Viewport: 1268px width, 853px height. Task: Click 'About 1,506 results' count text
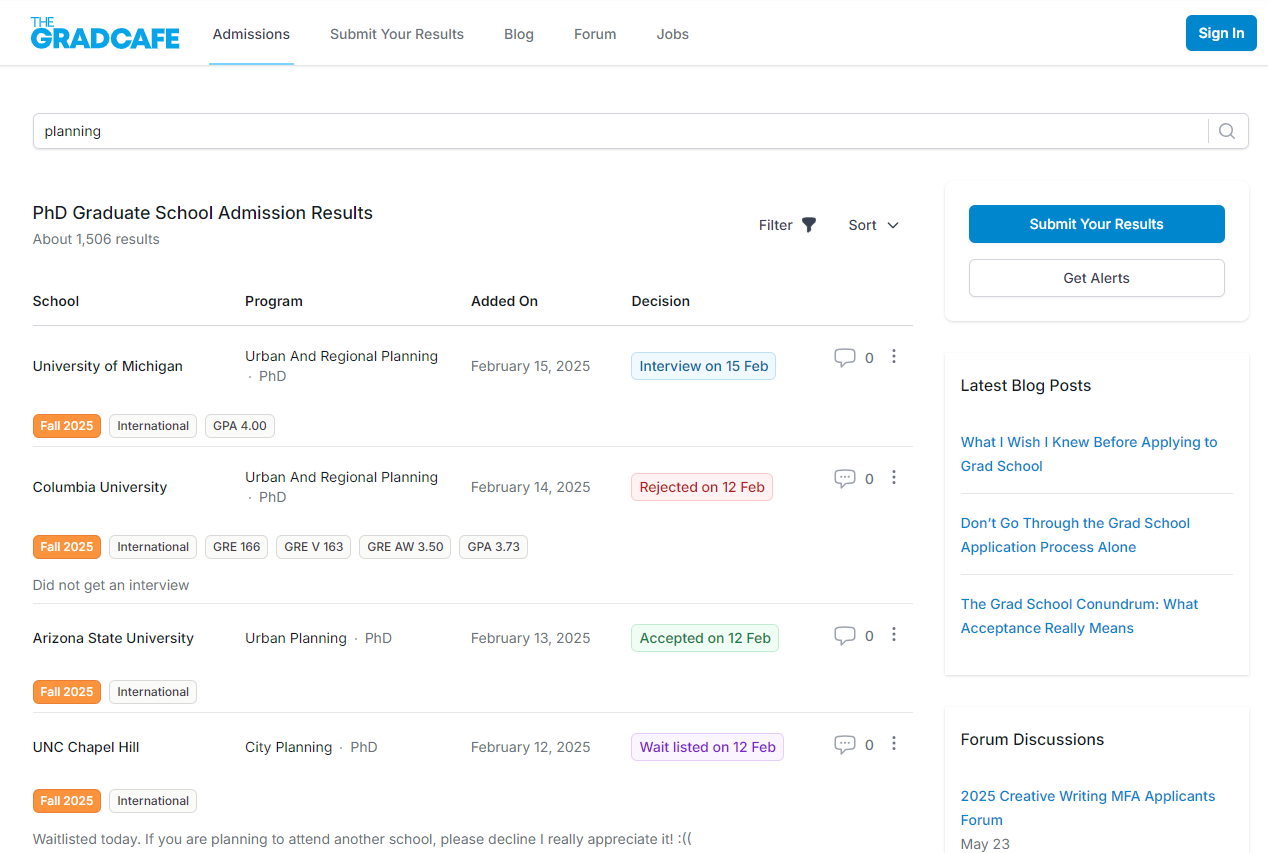[x=96, y=239]
